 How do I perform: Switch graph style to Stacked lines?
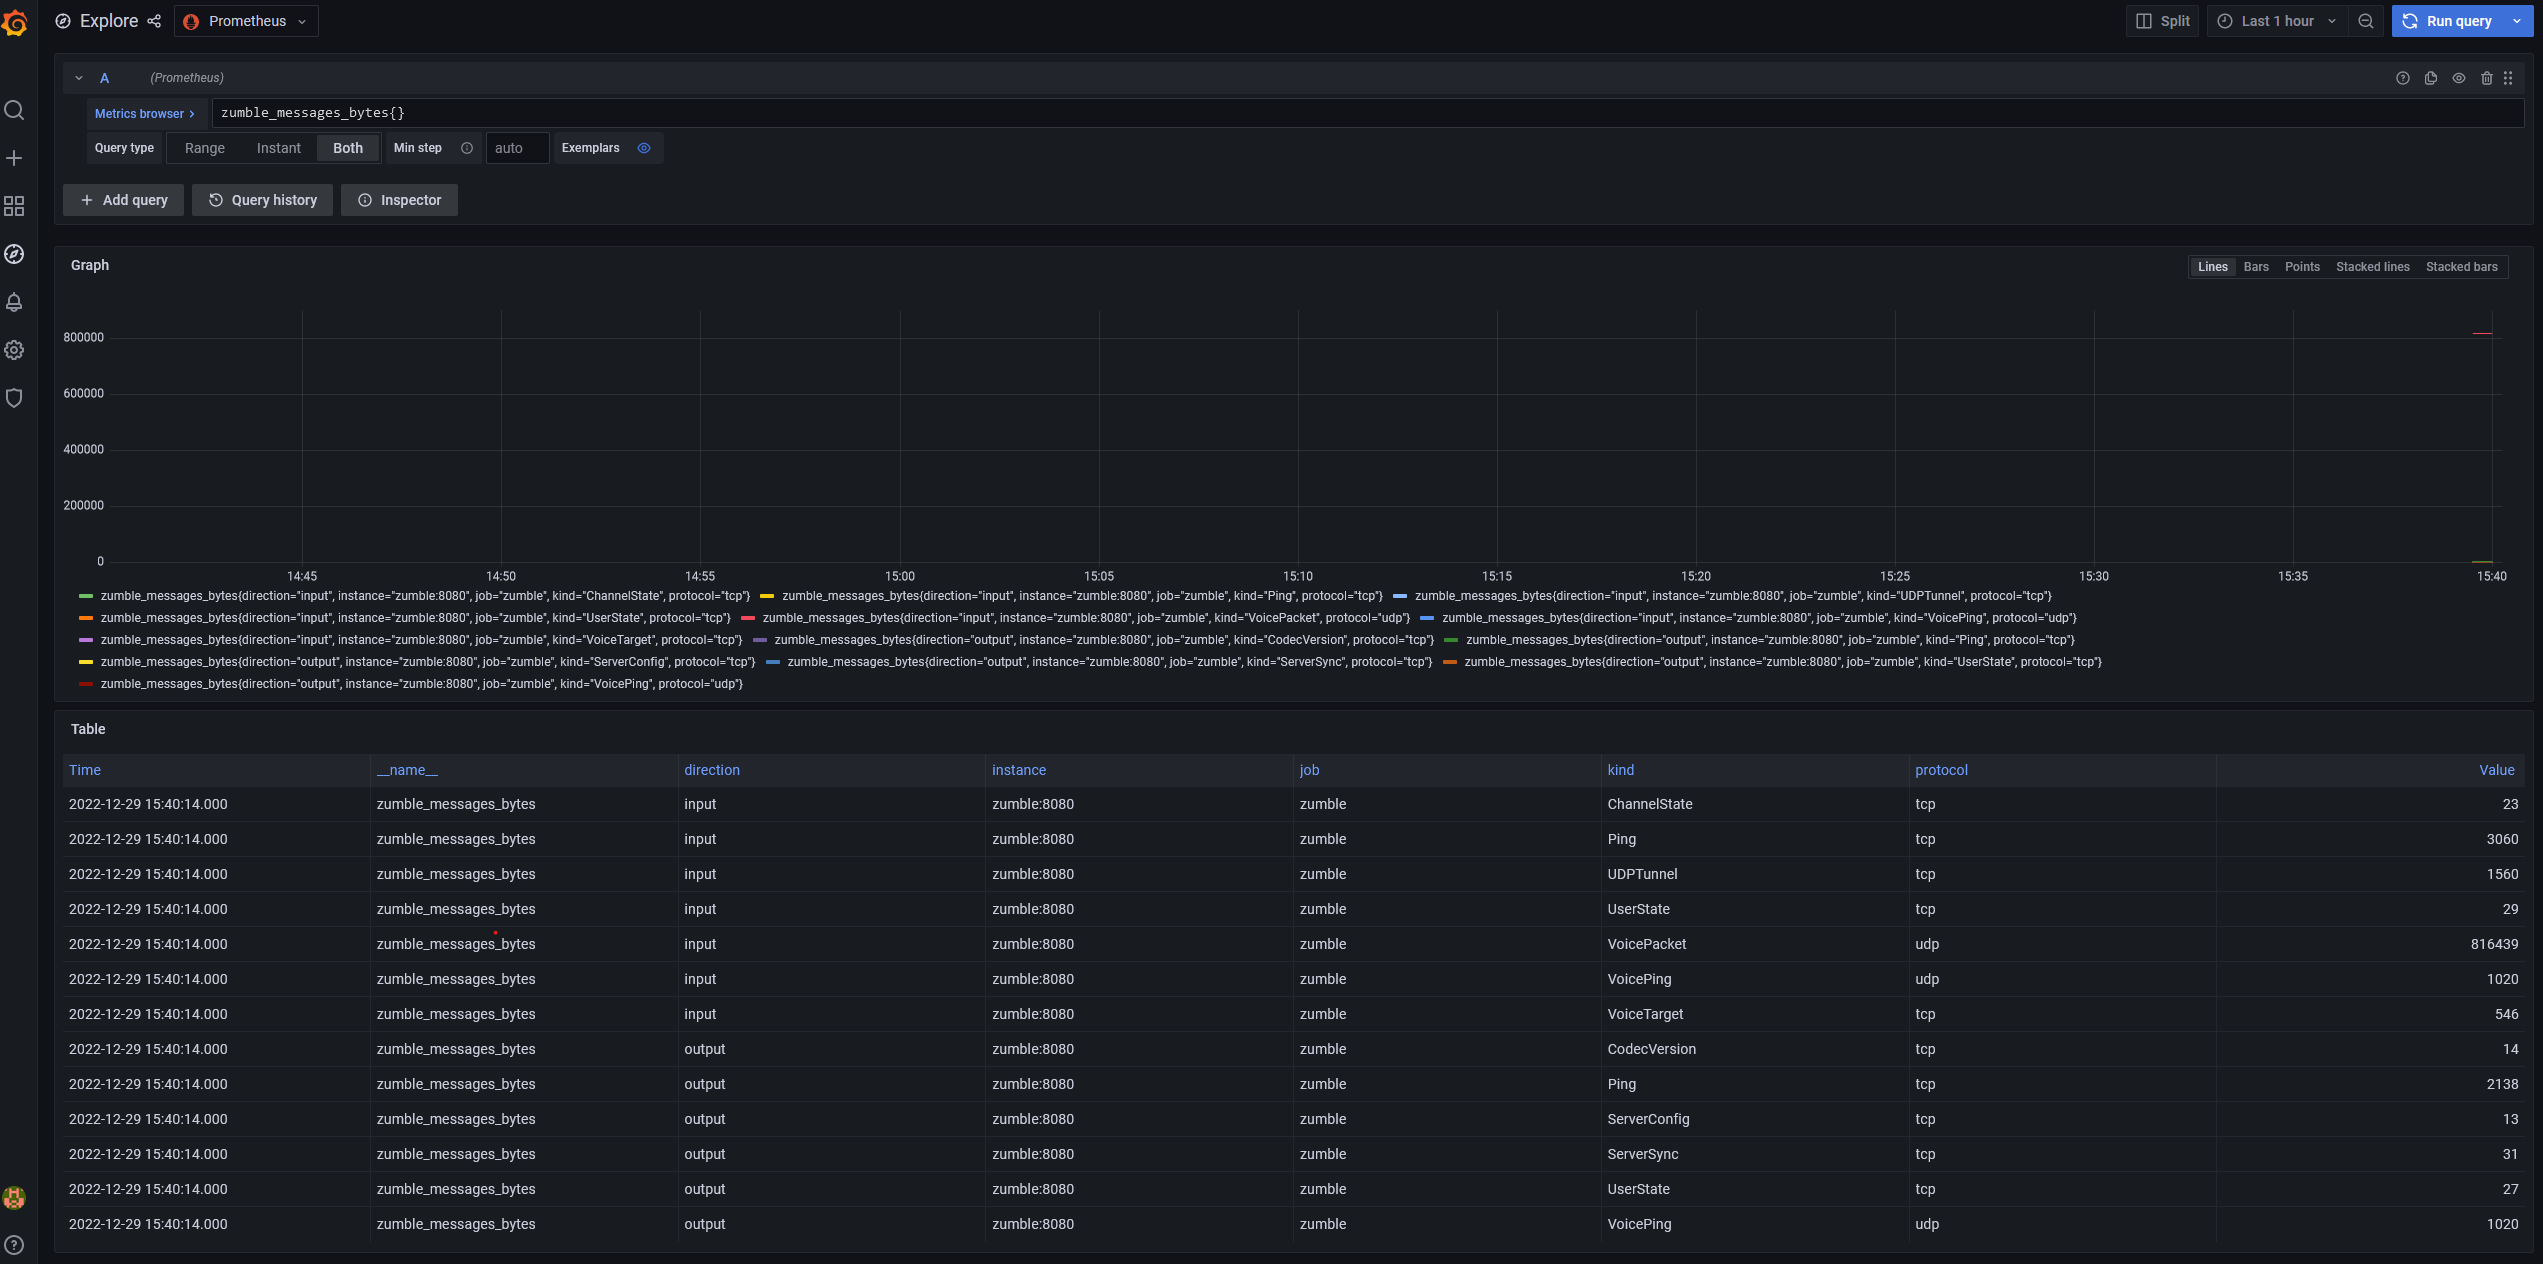point(2373,267)
